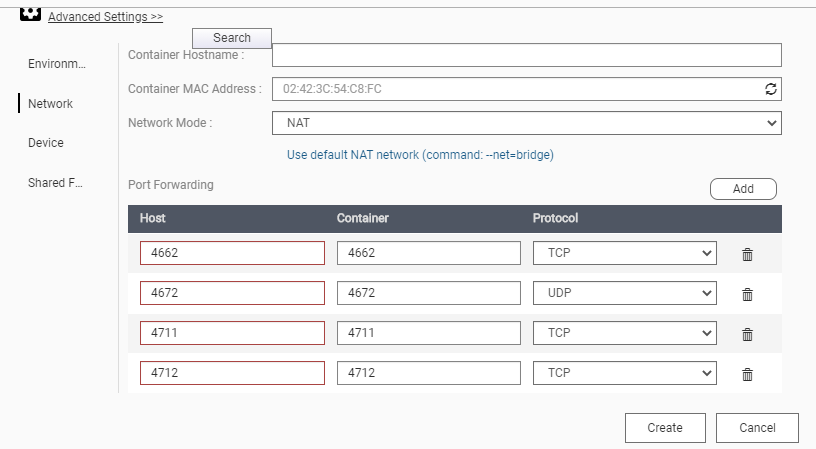Click the Advanced Settings gear icon

tap(31, 15)
